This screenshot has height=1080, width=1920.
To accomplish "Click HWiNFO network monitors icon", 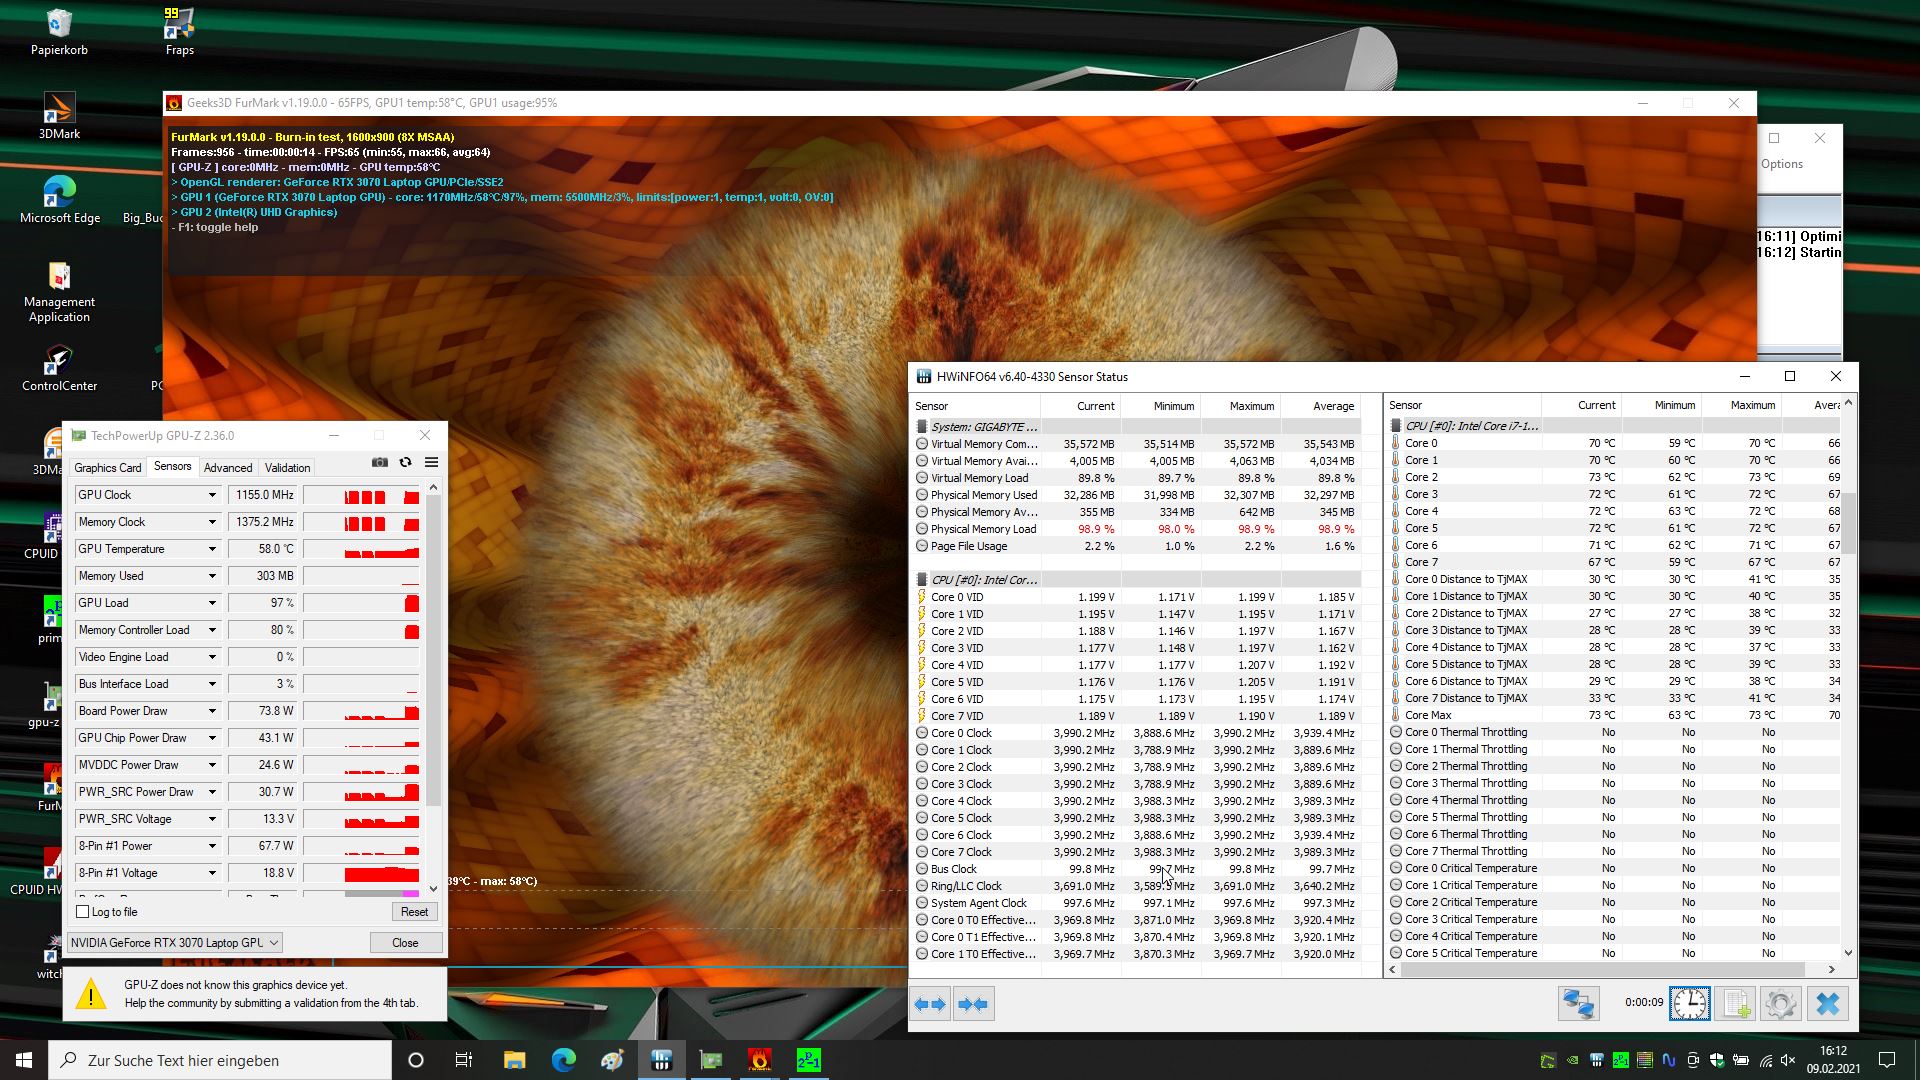I will click(1579, 1004).
